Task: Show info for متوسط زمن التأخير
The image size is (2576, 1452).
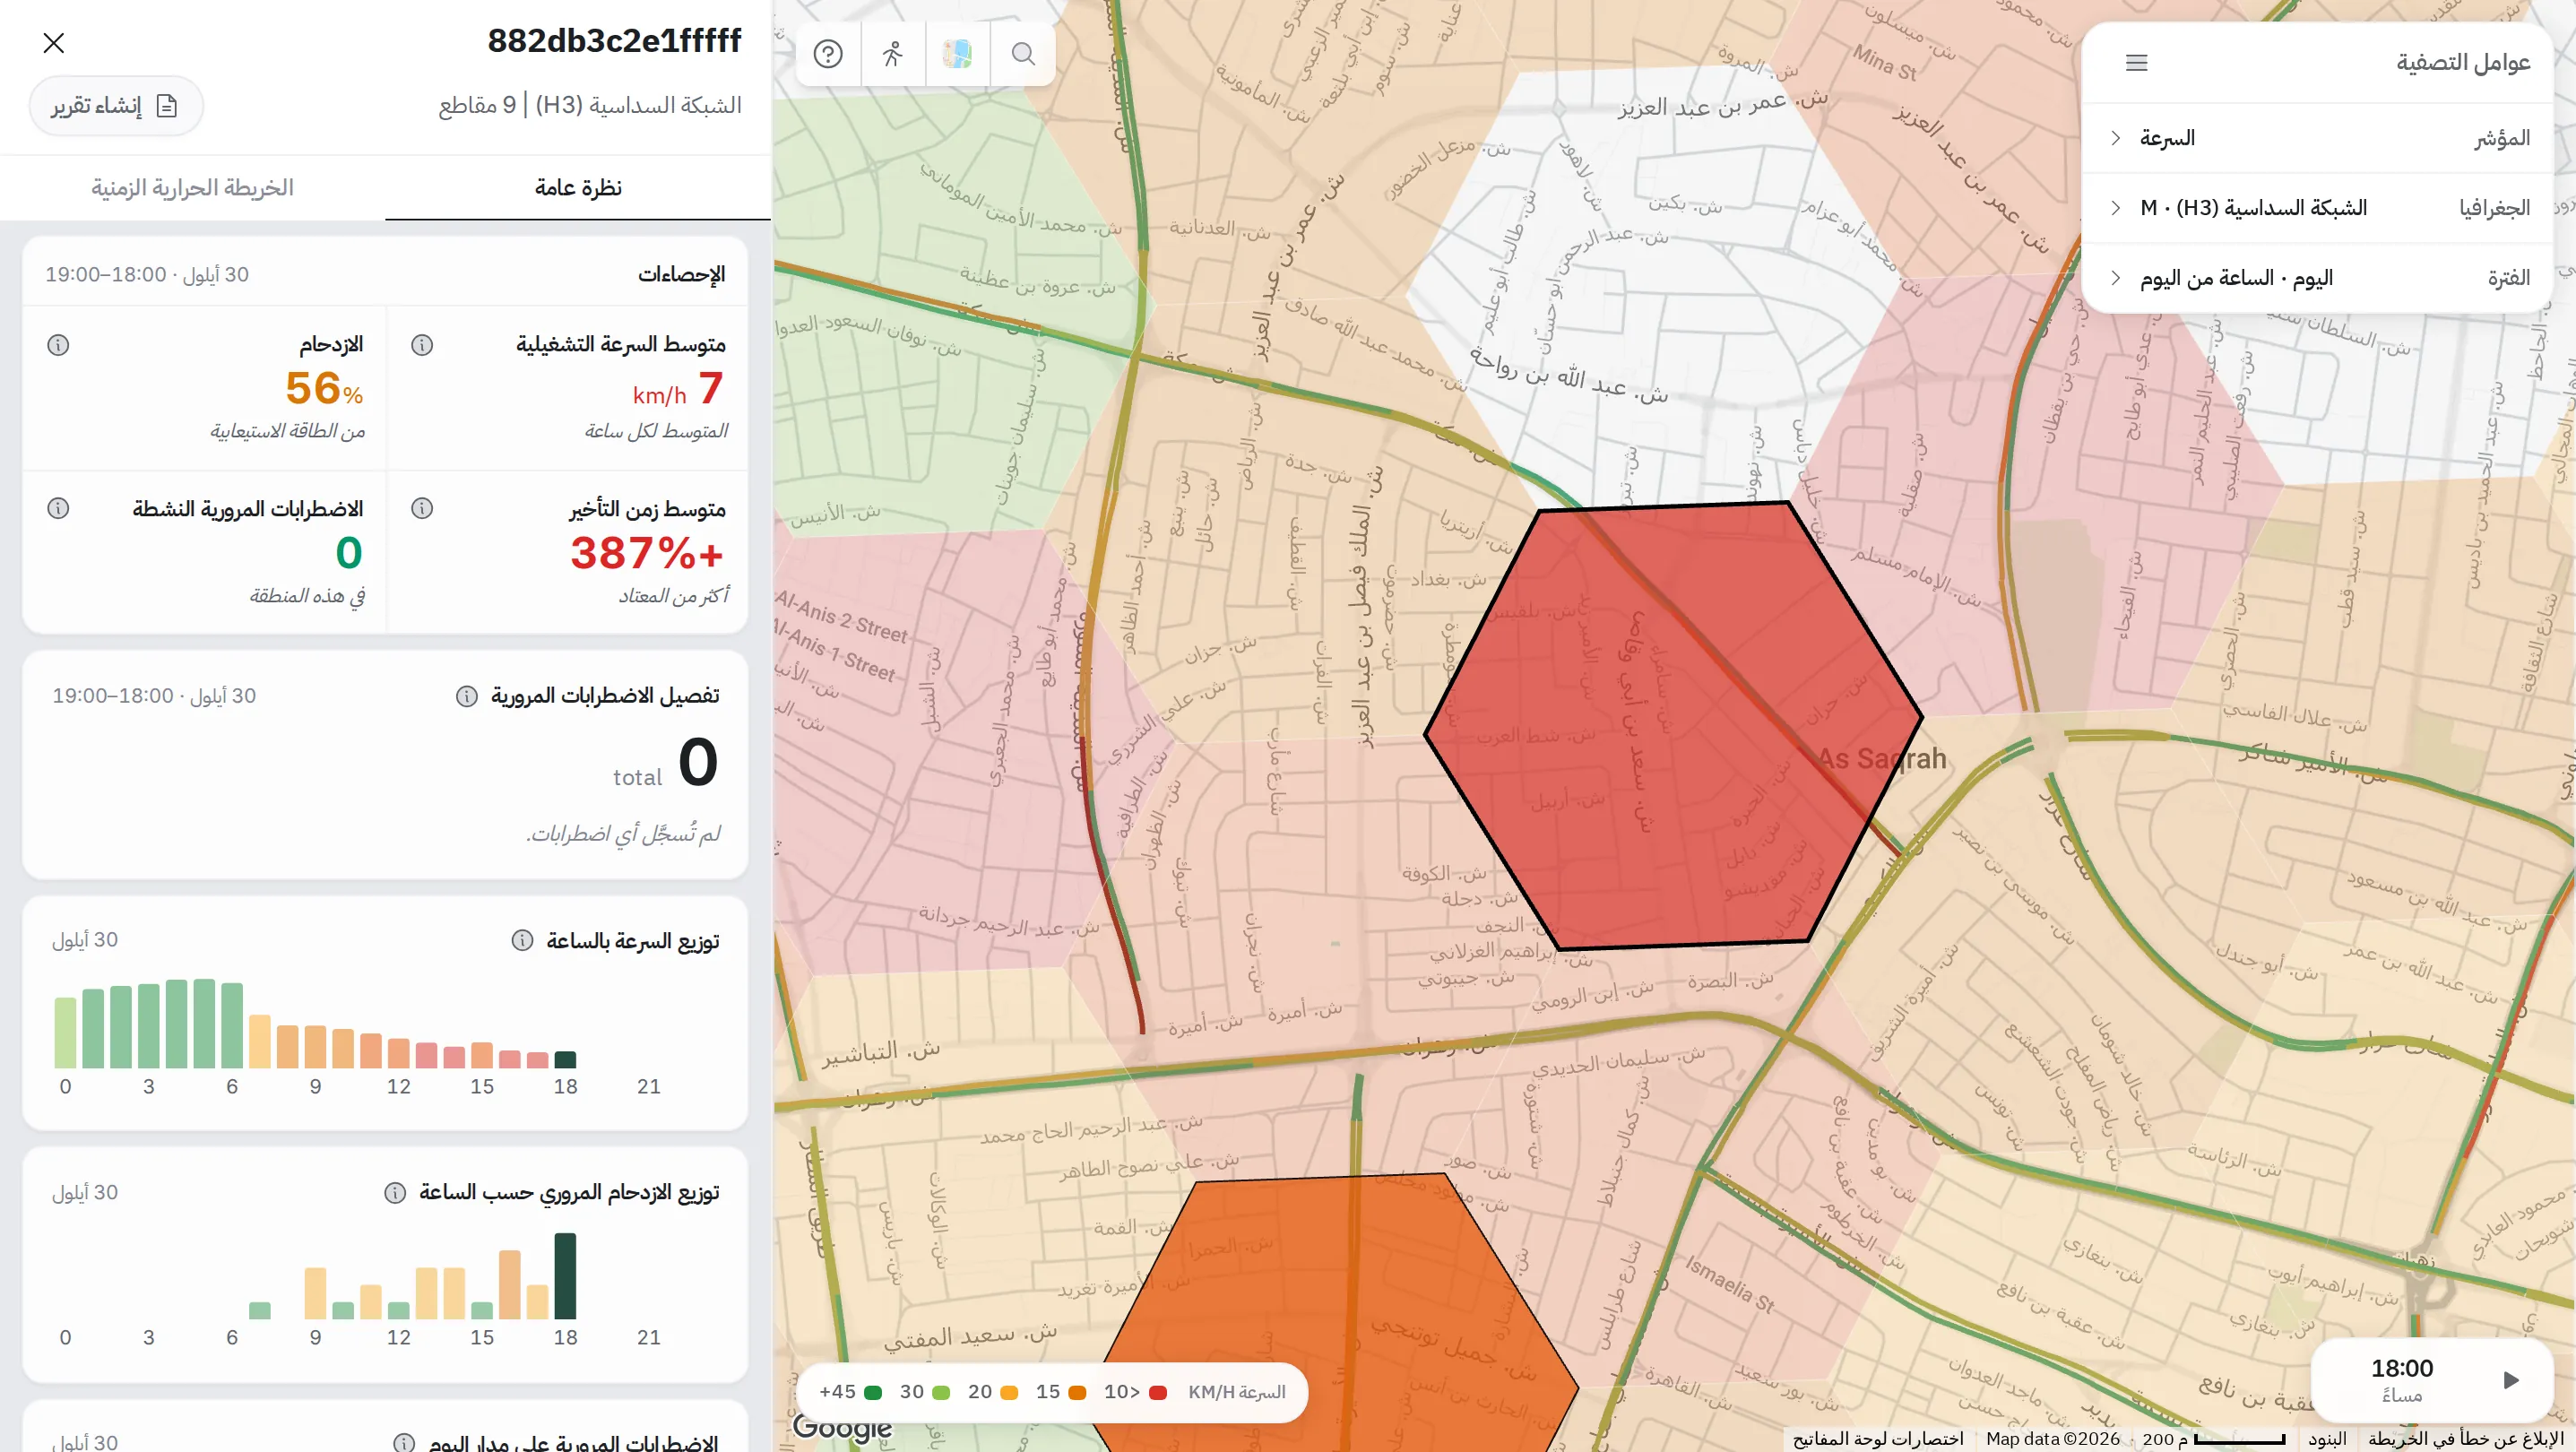Action: point(422,509)
